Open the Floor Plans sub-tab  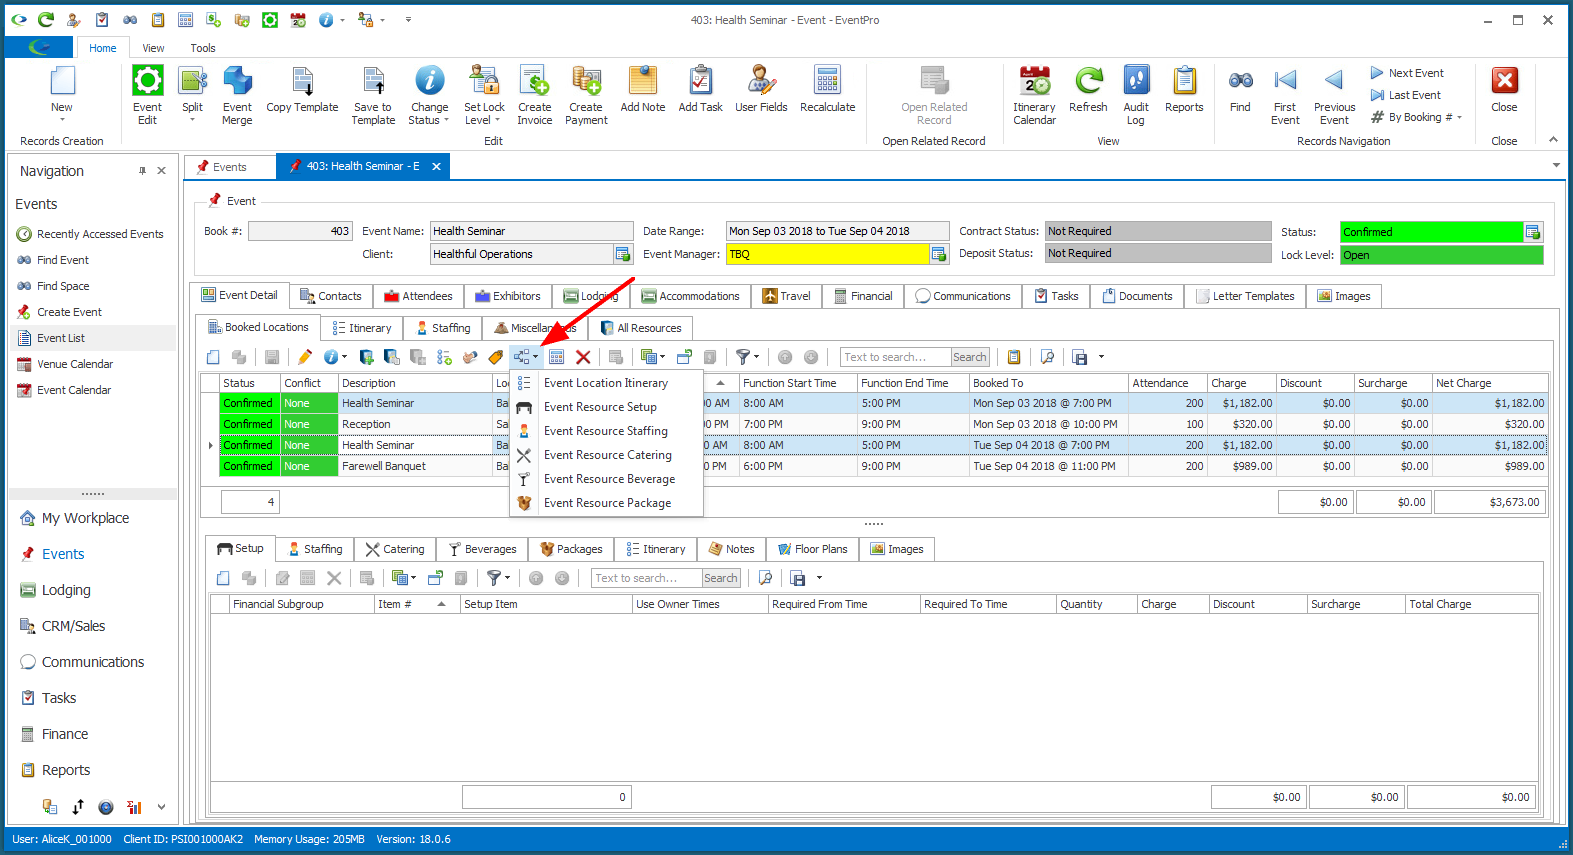pos(812,549)
